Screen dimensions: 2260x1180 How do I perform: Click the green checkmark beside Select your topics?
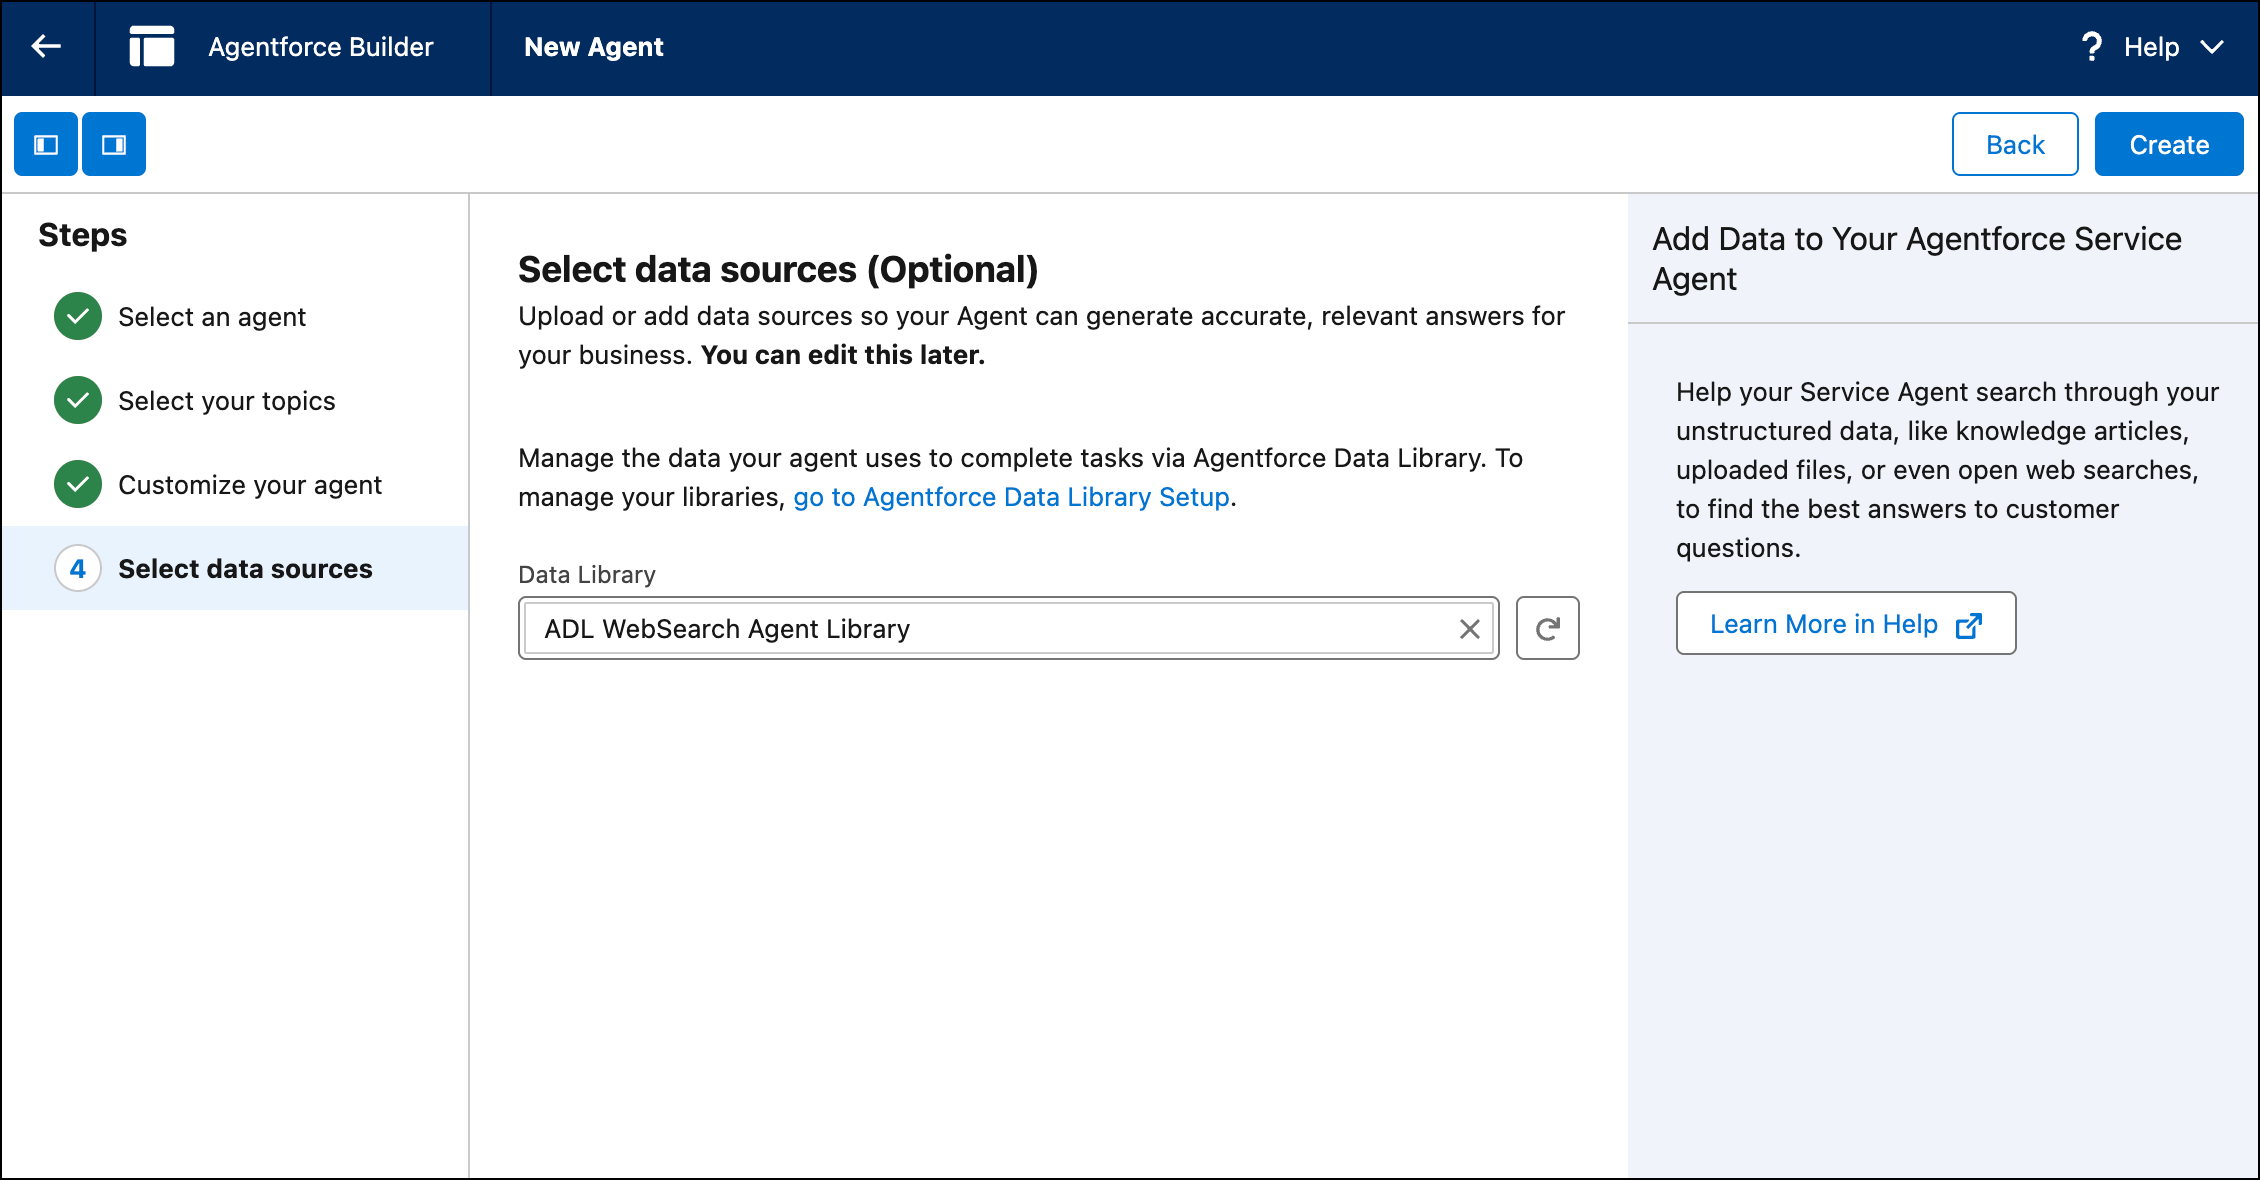(x=78, y=401)
